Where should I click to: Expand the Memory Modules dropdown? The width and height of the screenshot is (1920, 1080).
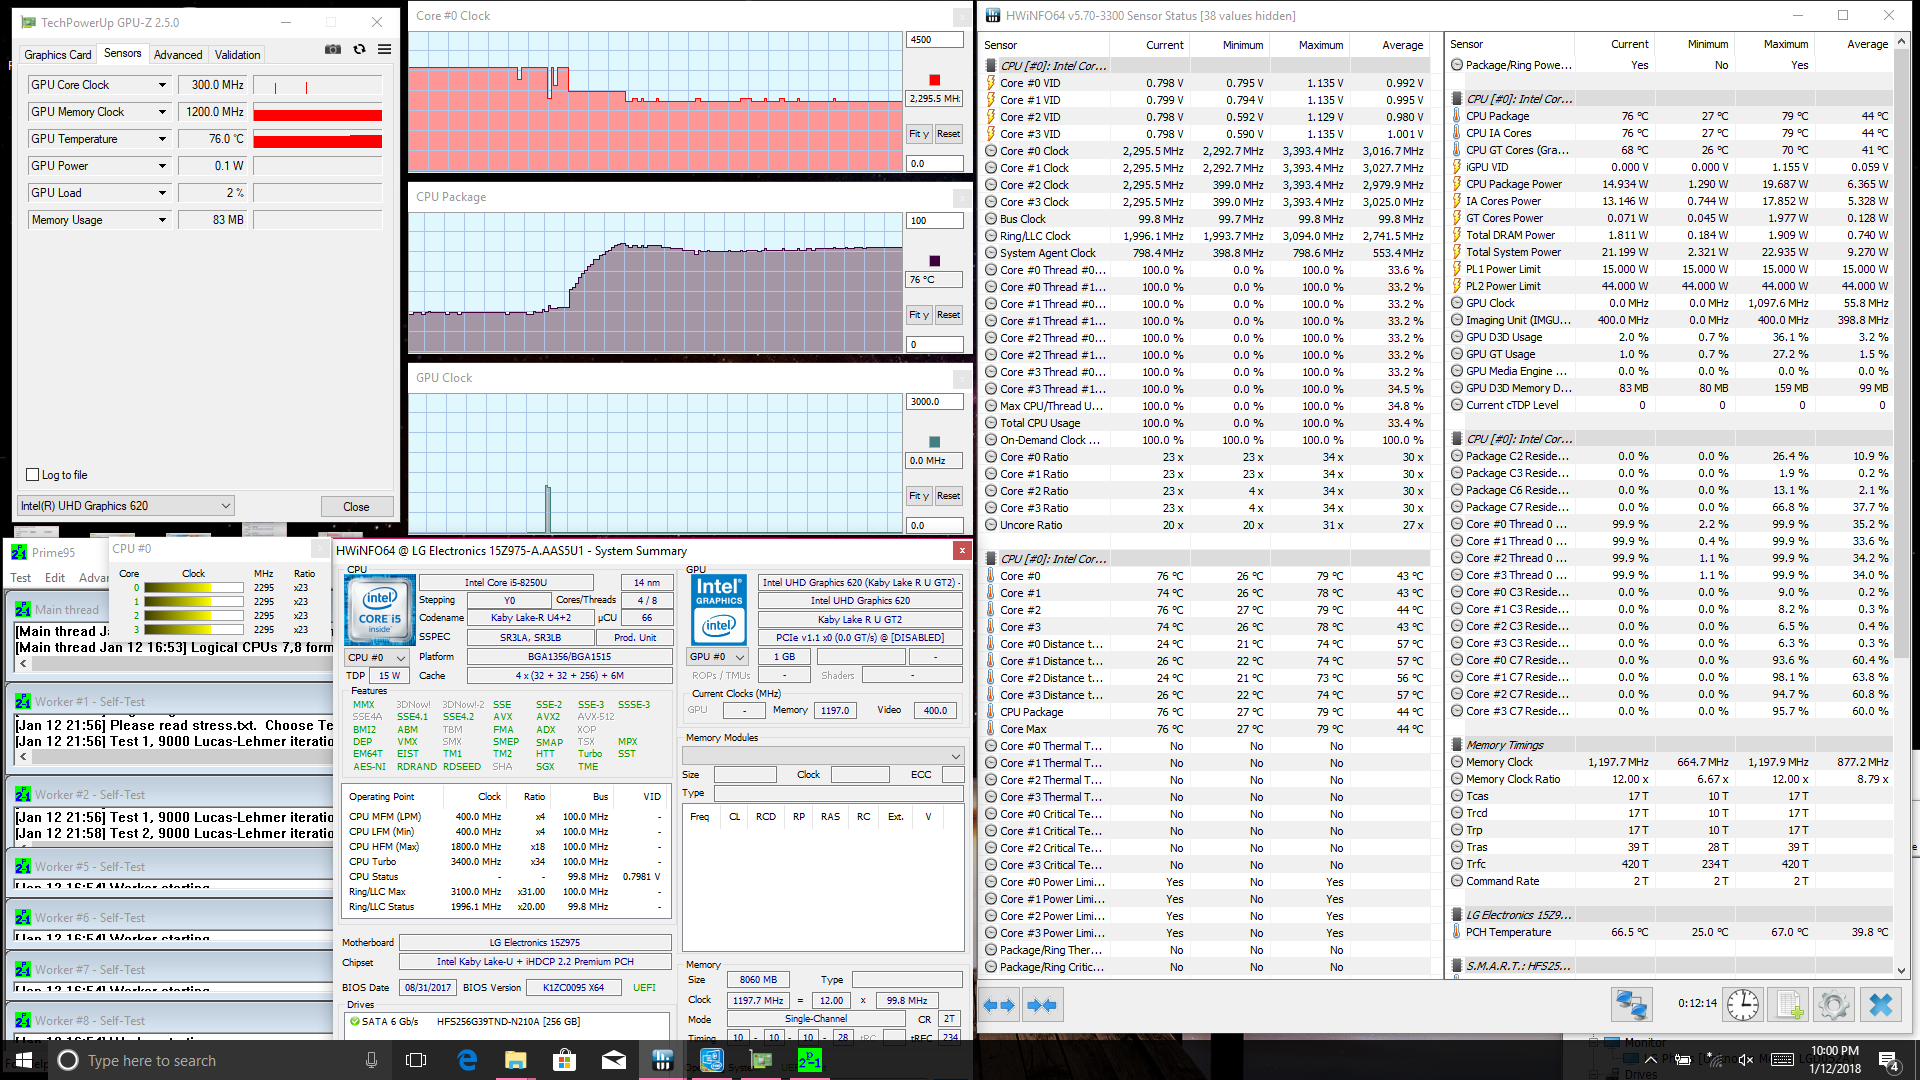tap(824, 755)
